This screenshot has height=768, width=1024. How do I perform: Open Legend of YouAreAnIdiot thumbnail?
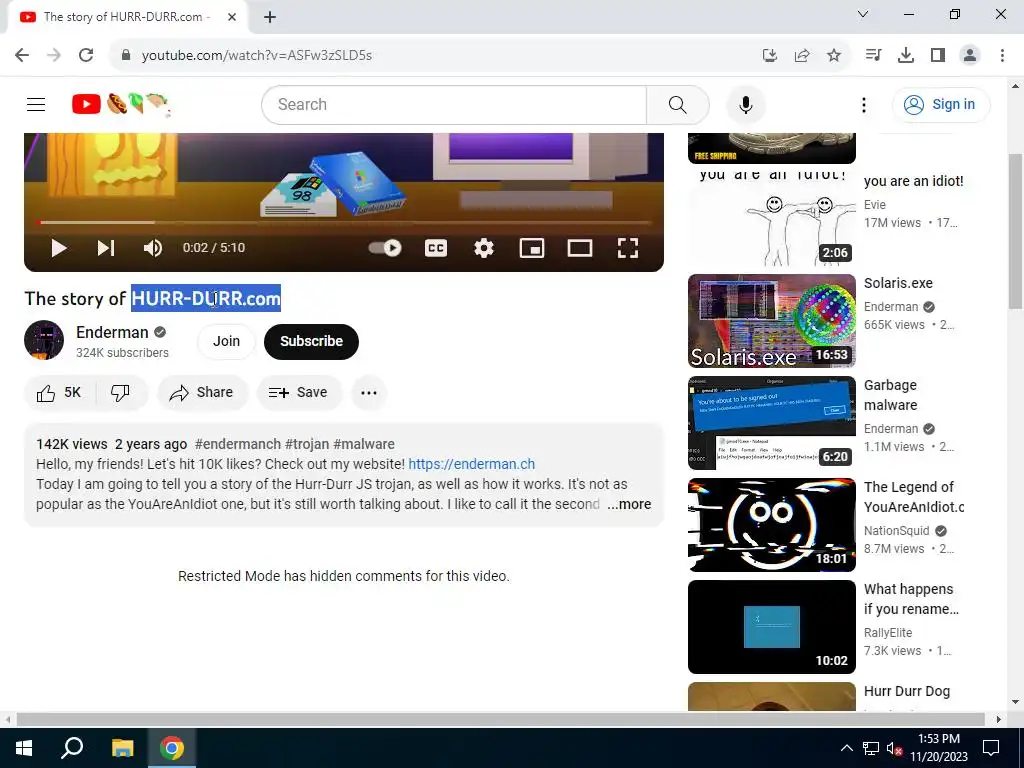point(771,524)
